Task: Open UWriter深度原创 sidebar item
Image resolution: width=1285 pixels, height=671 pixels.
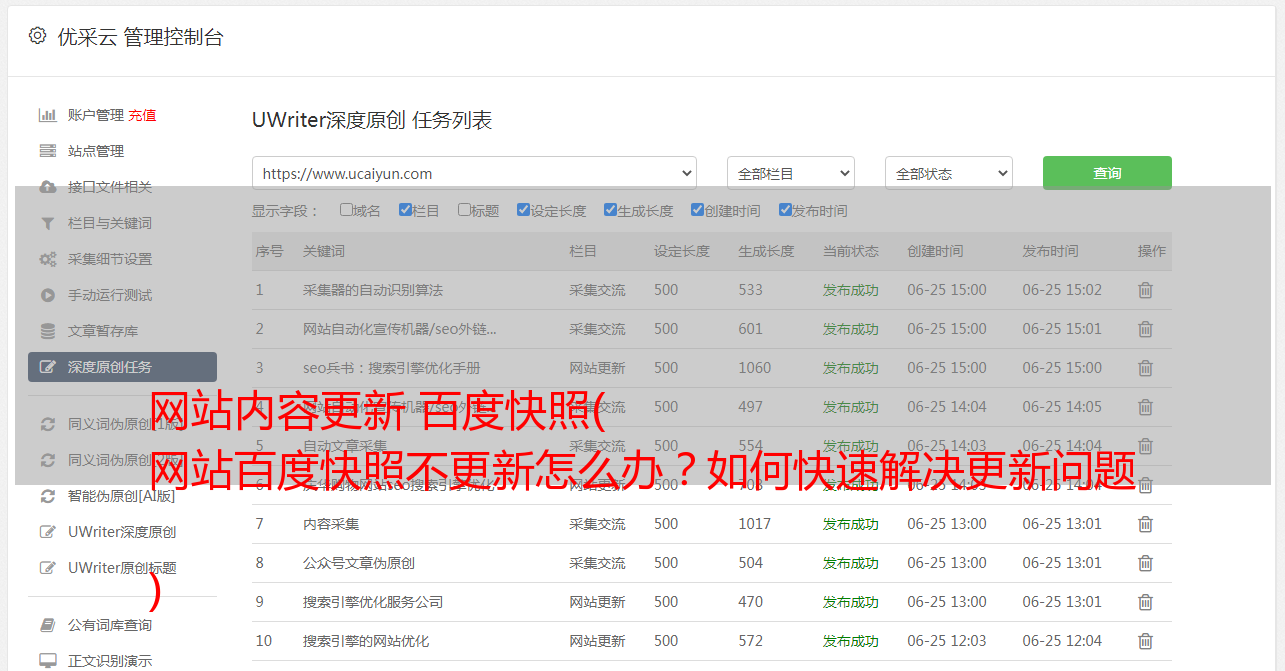Action: (122, 532)
